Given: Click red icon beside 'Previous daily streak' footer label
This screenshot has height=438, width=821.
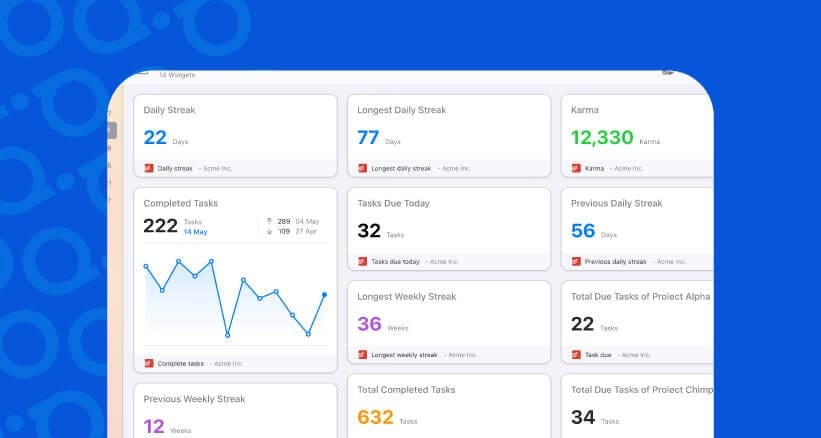Looking at the screenshot, I should (x=576, y=261).
